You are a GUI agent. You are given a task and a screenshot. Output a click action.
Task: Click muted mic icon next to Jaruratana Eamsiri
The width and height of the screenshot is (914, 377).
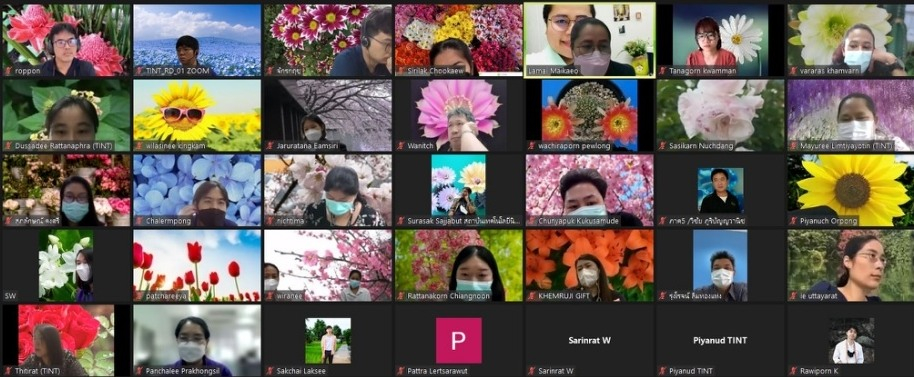point(270,146)
